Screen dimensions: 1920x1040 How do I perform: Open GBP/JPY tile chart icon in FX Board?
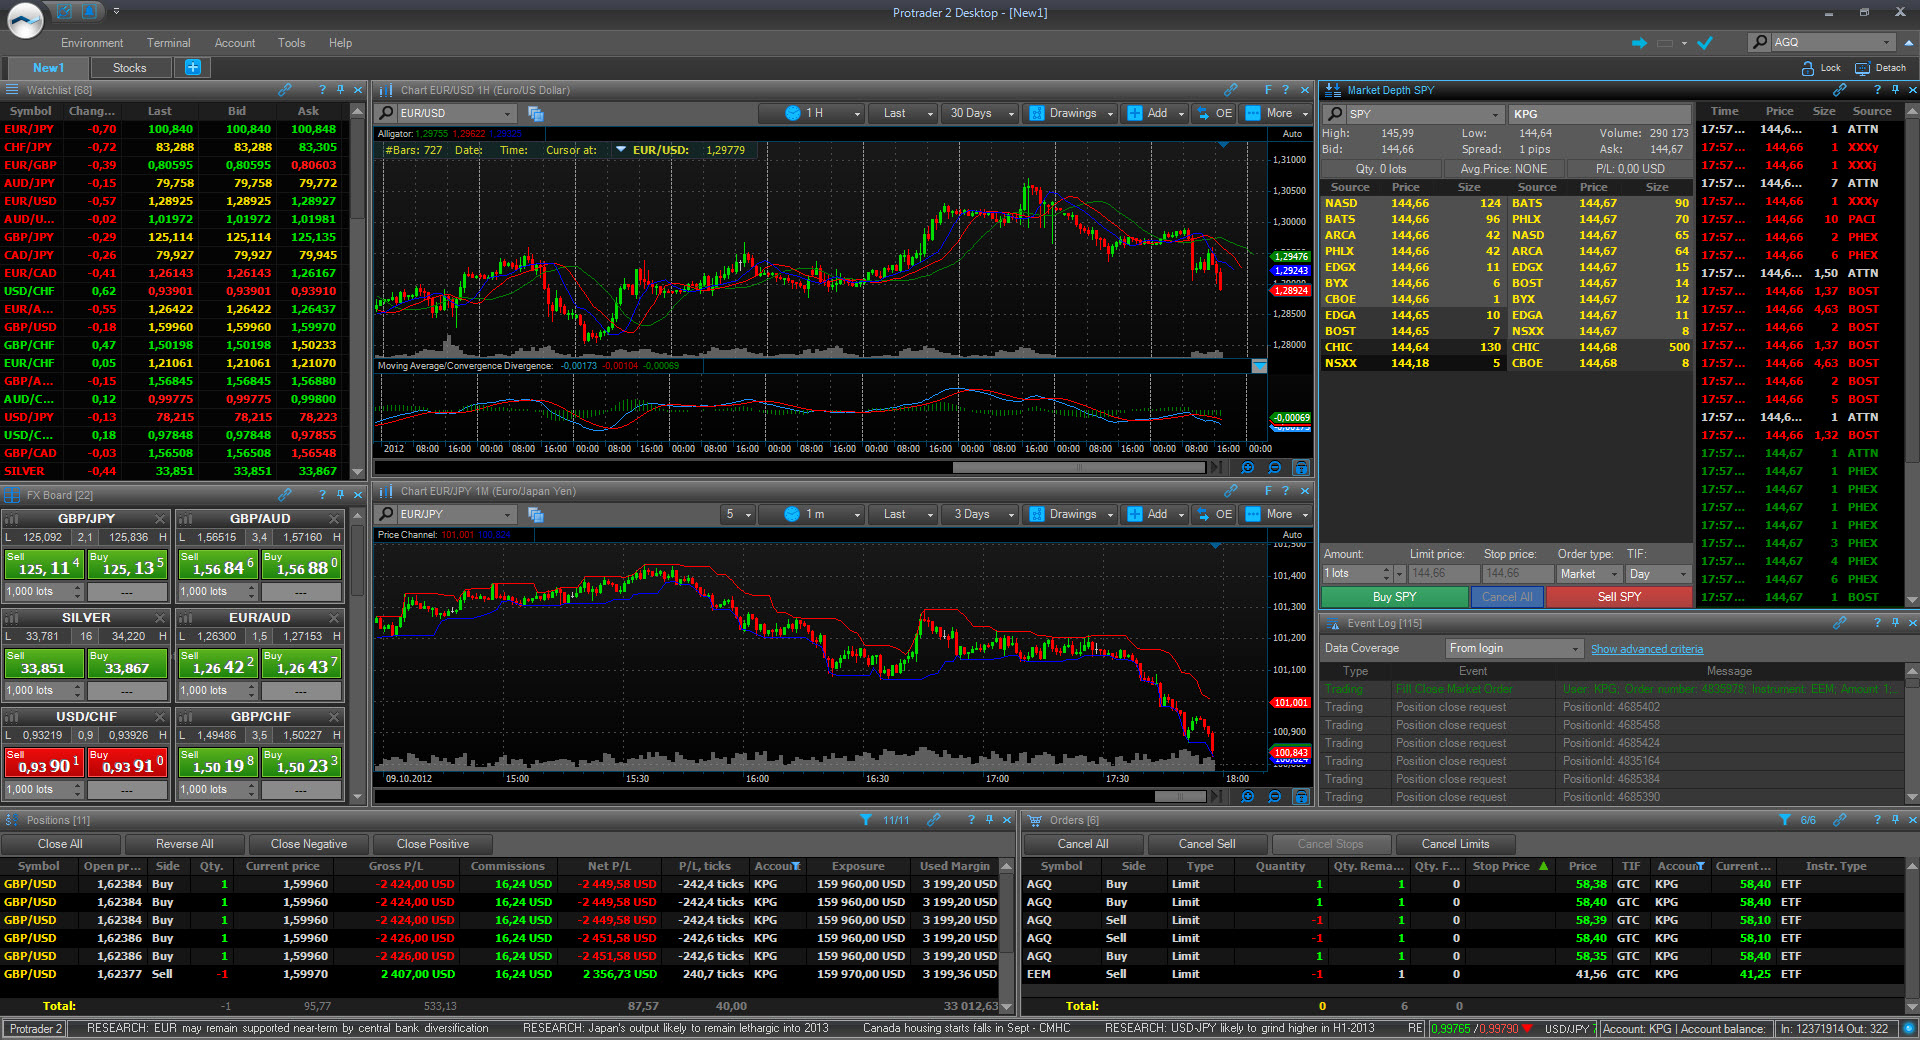click(x=12, y=519)
